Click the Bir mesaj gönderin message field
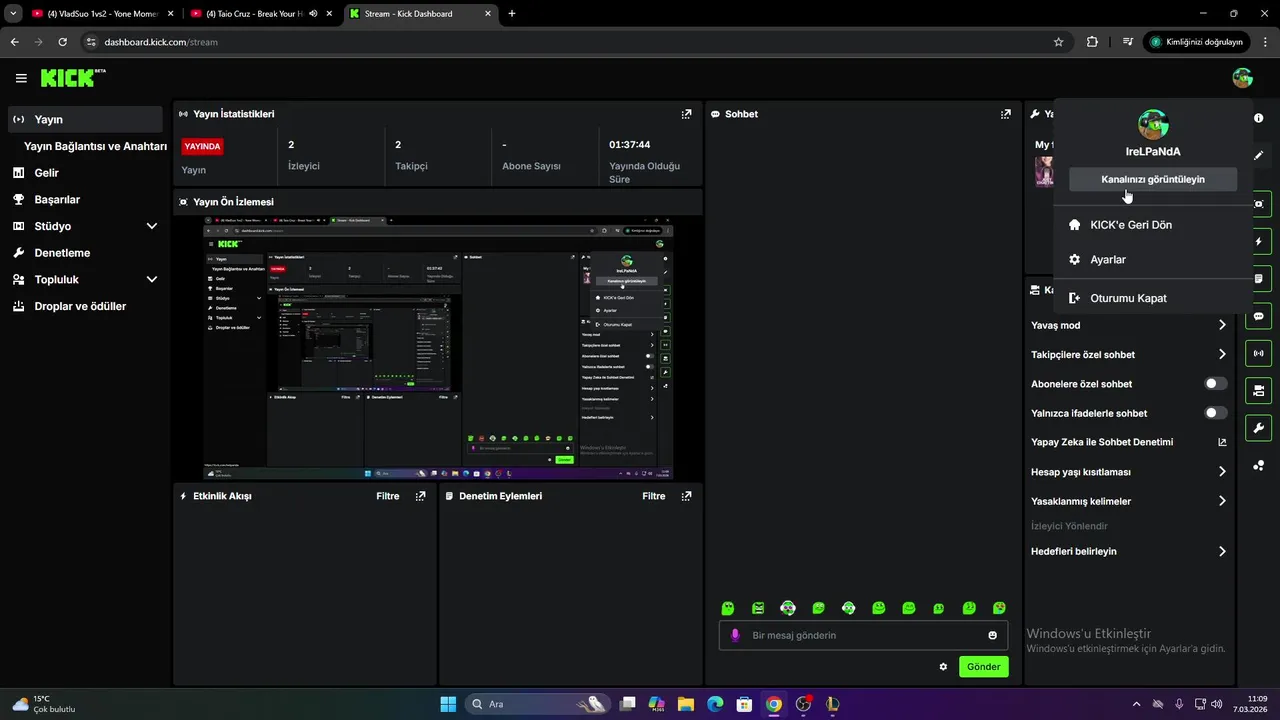Viewport: 1280px width, 720px height. [x=864, y=635]
